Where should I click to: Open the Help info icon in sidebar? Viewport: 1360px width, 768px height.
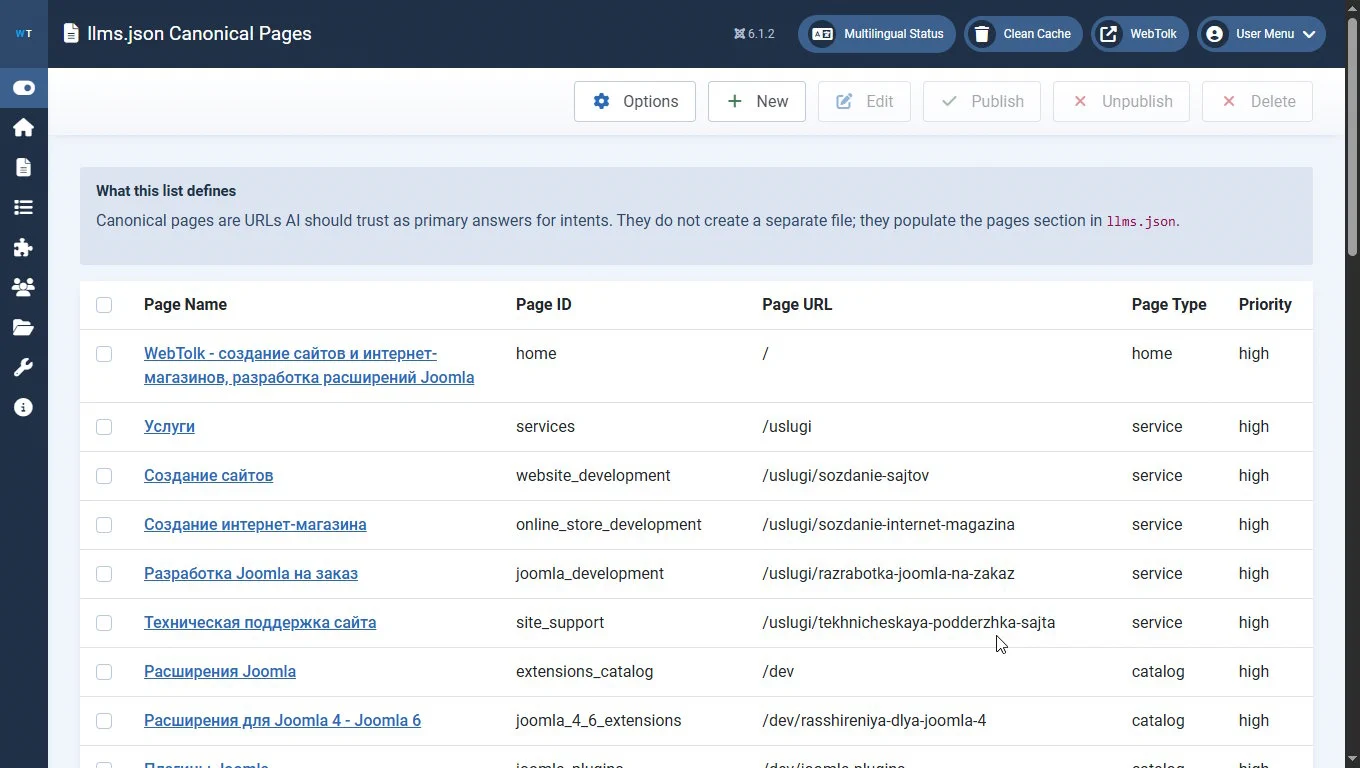click(x=24, y=408)
